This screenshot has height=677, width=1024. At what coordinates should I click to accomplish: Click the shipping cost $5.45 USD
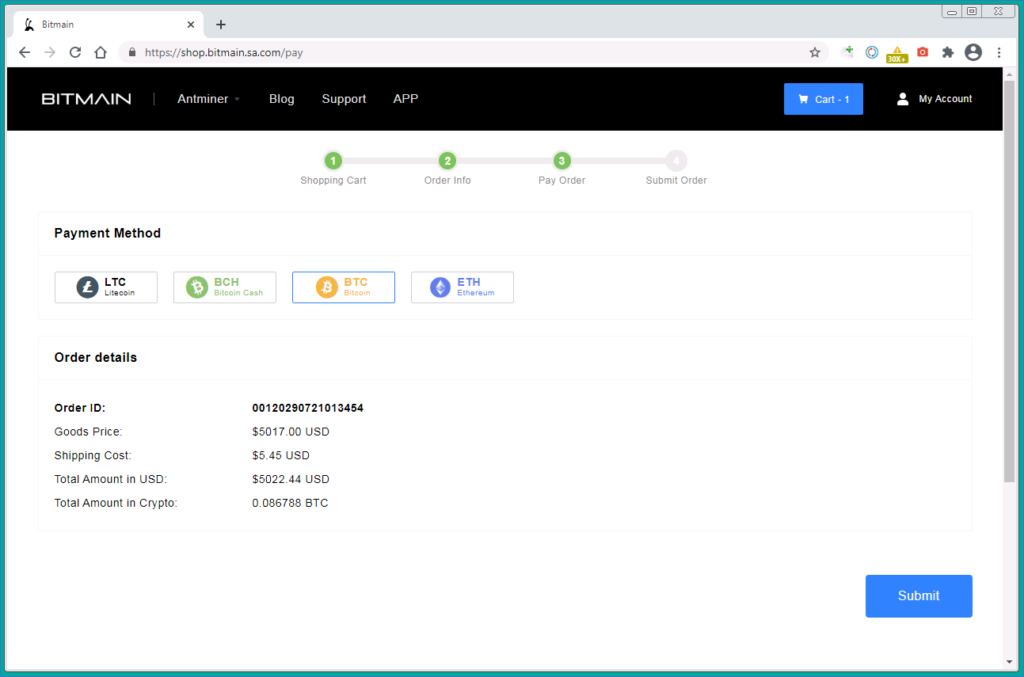(x=281, y=456)
